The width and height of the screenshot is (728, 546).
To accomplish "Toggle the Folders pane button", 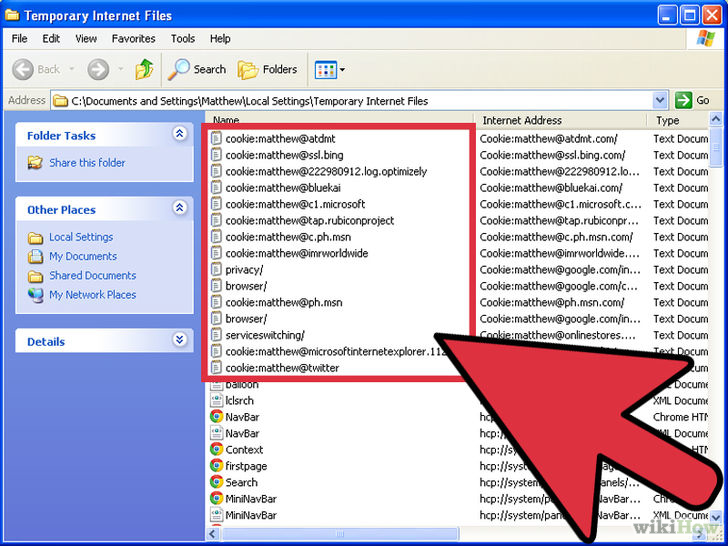I will point(267,70).
